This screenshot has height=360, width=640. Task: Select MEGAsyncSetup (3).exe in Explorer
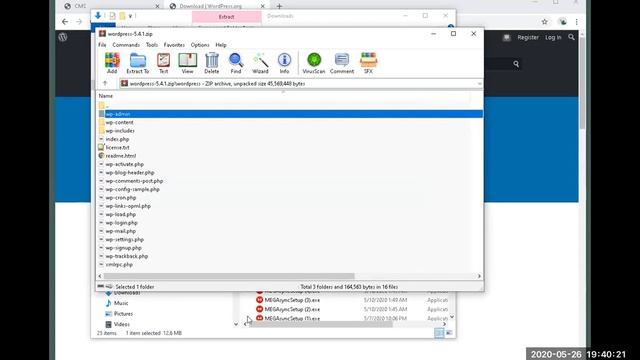pos(292,300)
